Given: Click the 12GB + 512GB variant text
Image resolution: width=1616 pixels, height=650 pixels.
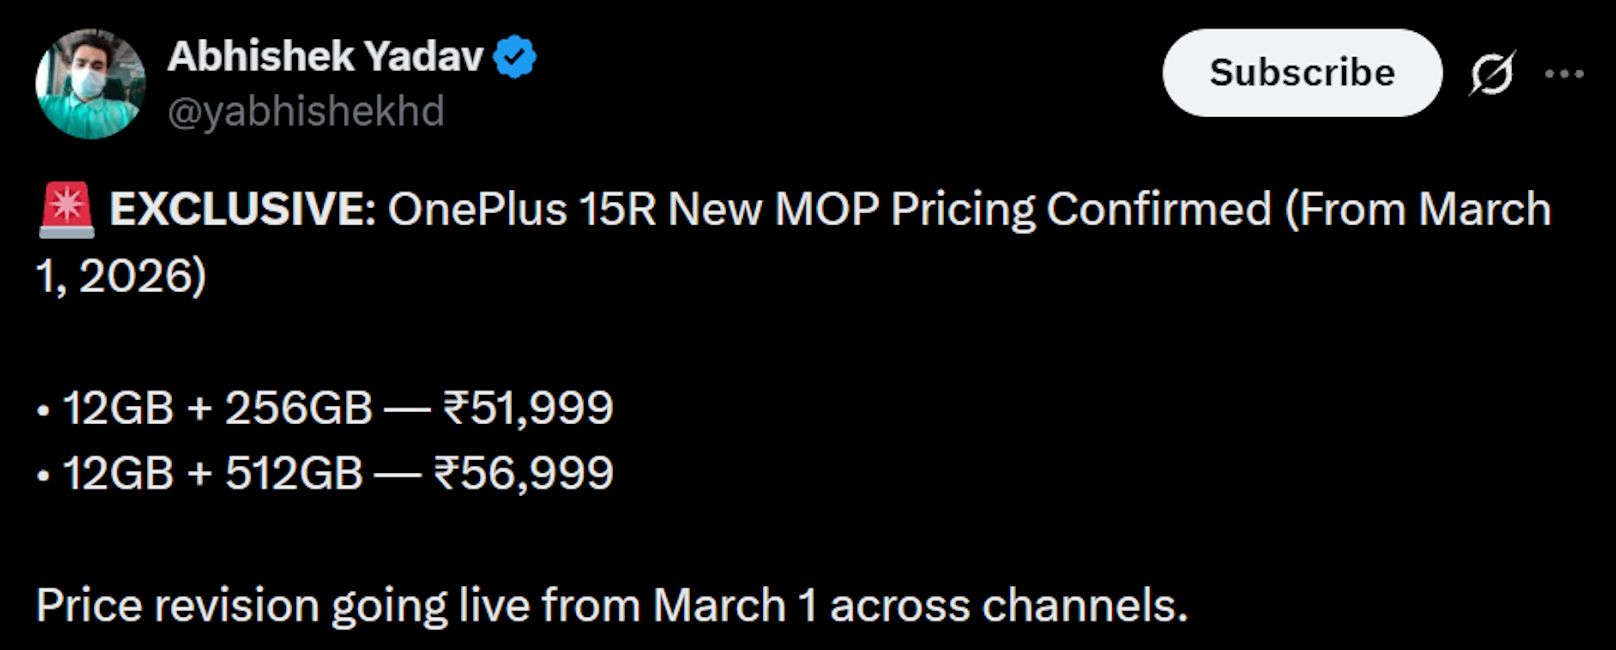Looking at the screenshot, I should [212, 473].
